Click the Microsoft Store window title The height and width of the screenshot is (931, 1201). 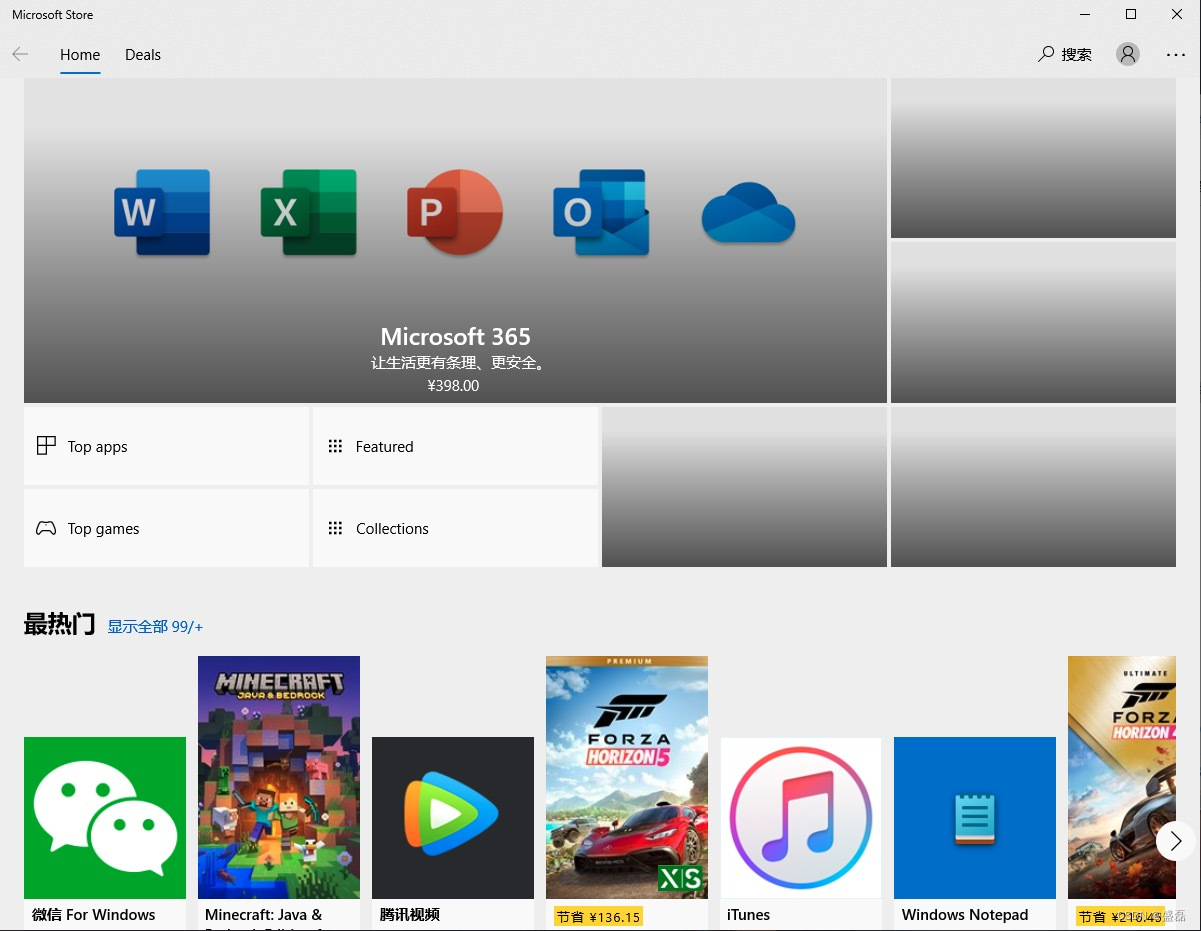53,15
